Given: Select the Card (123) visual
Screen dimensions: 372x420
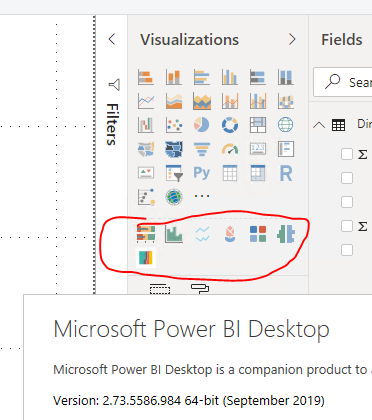Looking at the screenshot, I should pos(258,149).
